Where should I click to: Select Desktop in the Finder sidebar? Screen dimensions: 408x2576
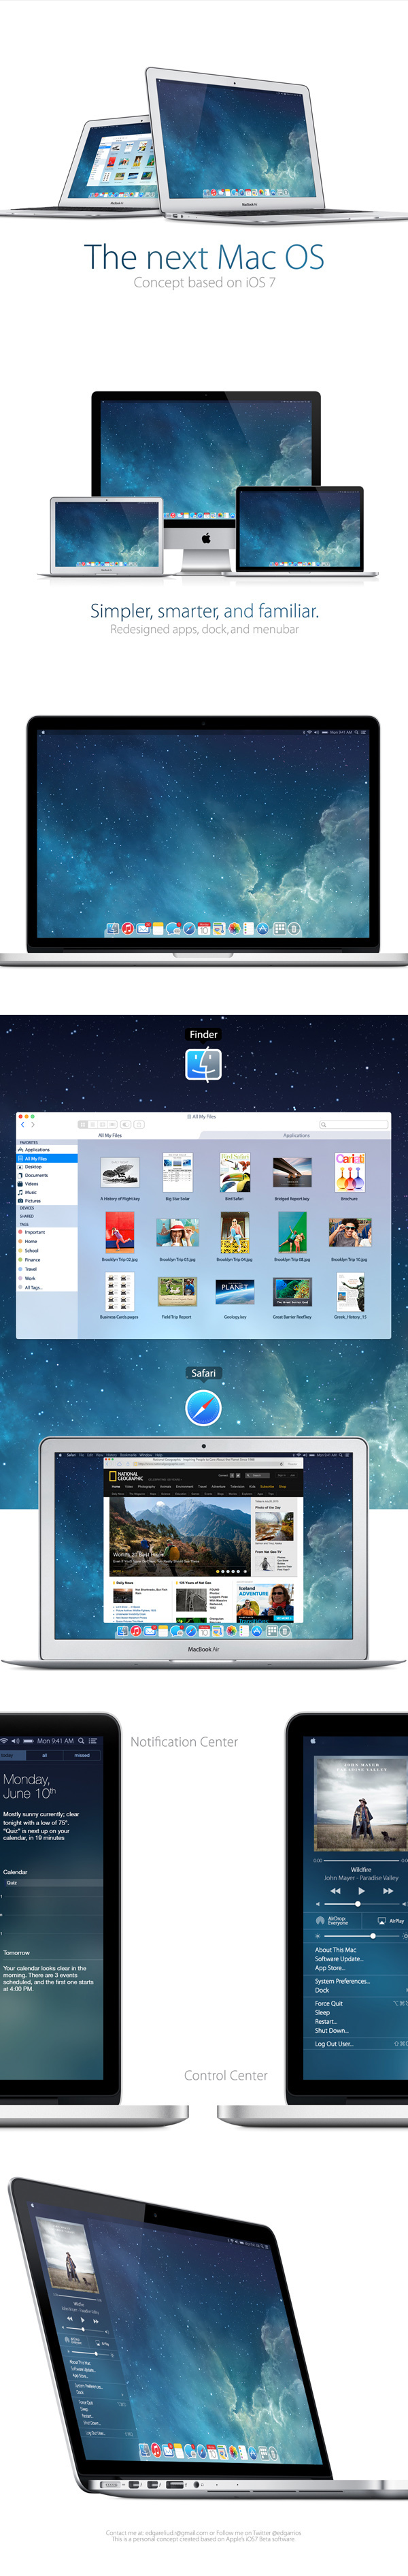pos(47,1167)
